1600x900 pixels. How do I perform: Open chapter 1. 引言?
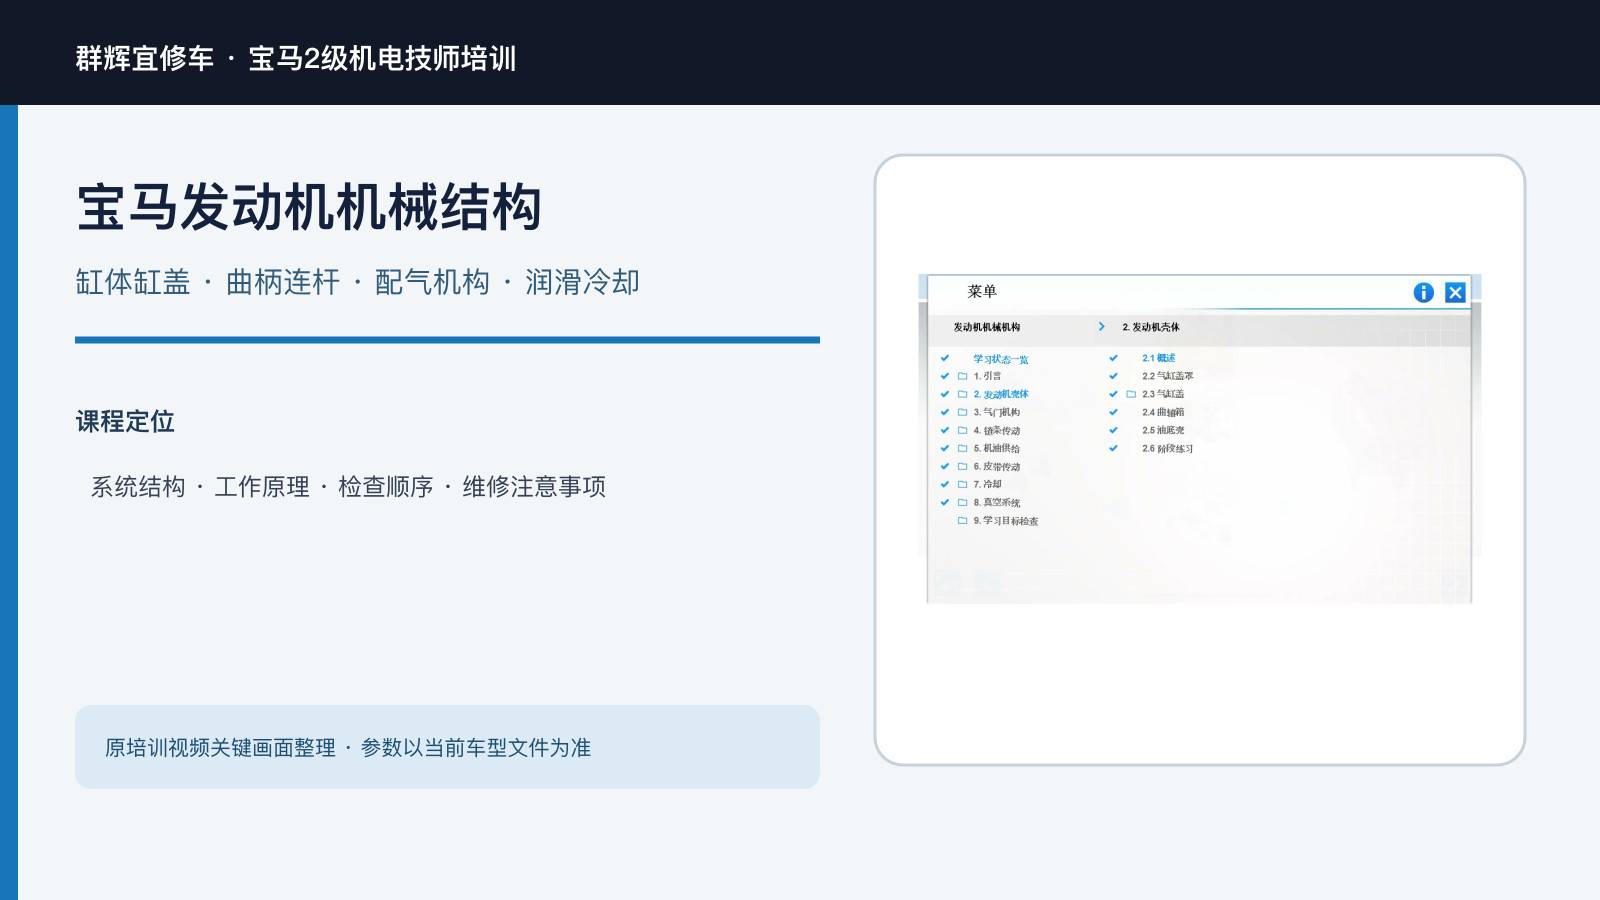pos(987,376)
